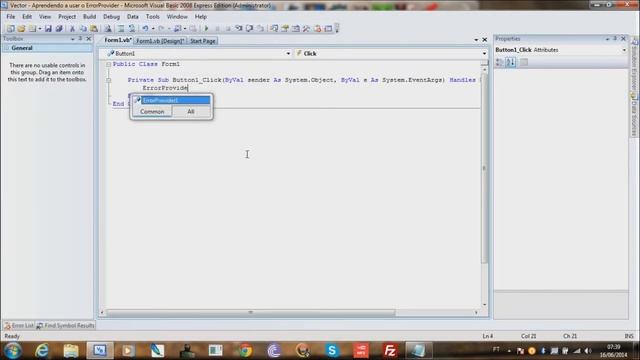
Task: Open the Debug menu
Action: pos(111,17)
